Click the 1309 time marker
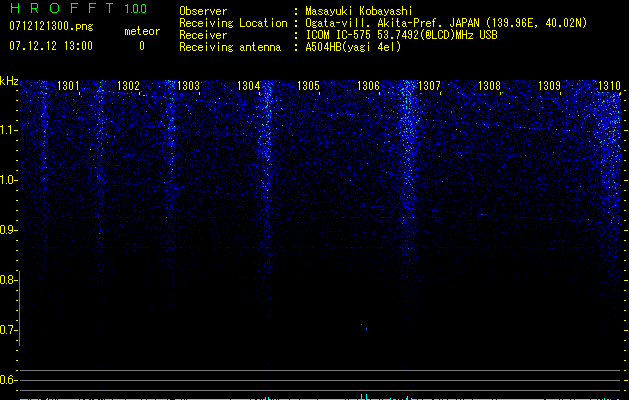 (549, 85)
